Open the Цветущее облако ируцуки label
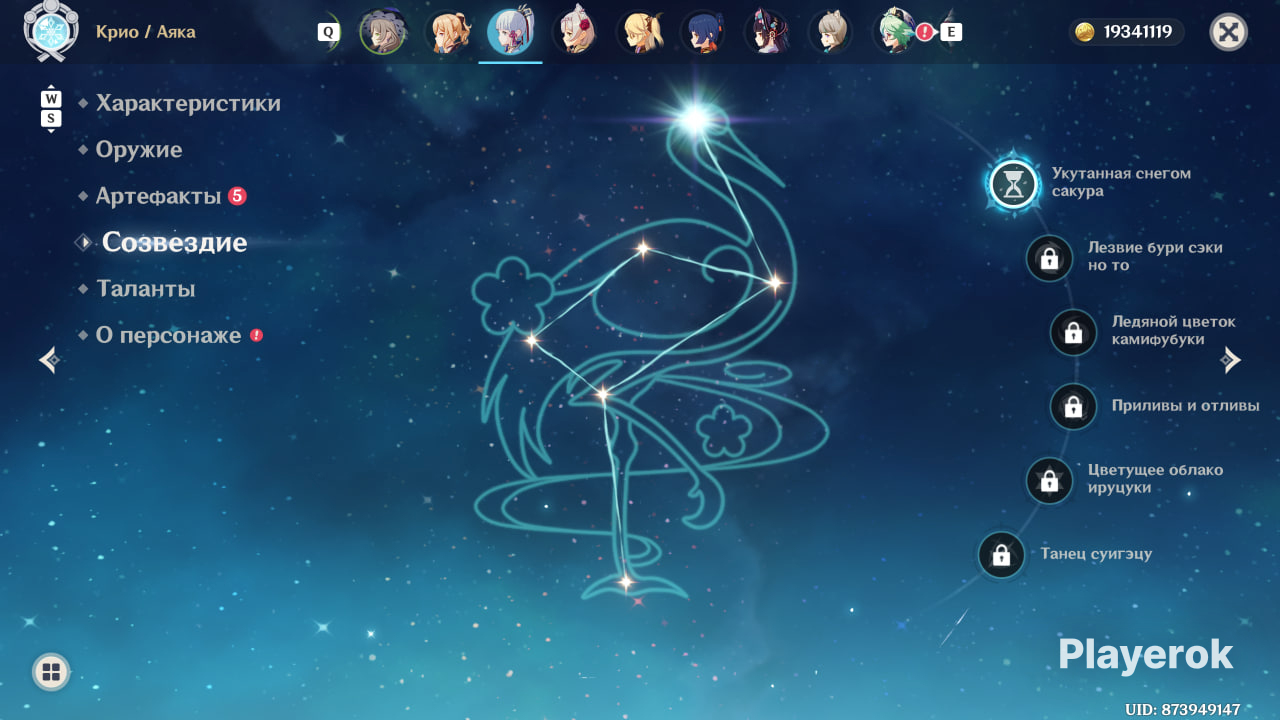Screen dimensions: 1280x720 (1155, 479)
